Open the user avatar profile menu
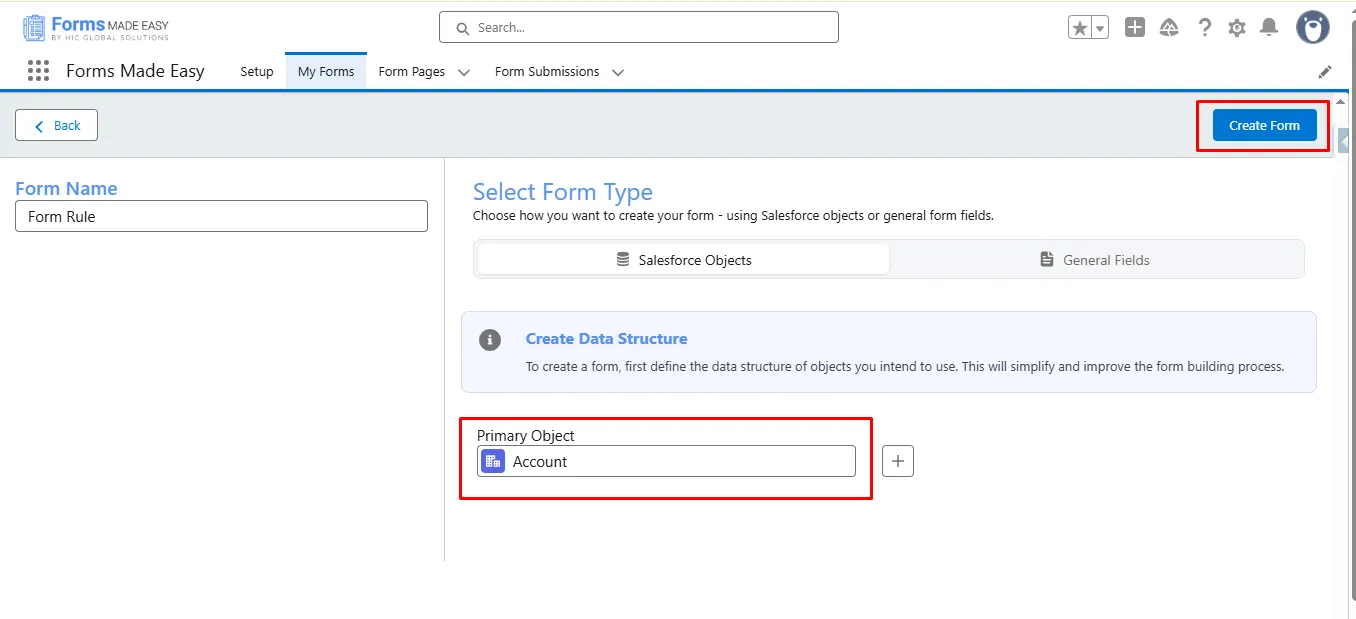This screenshot has width=1356, height=619. click(1312, 28)
